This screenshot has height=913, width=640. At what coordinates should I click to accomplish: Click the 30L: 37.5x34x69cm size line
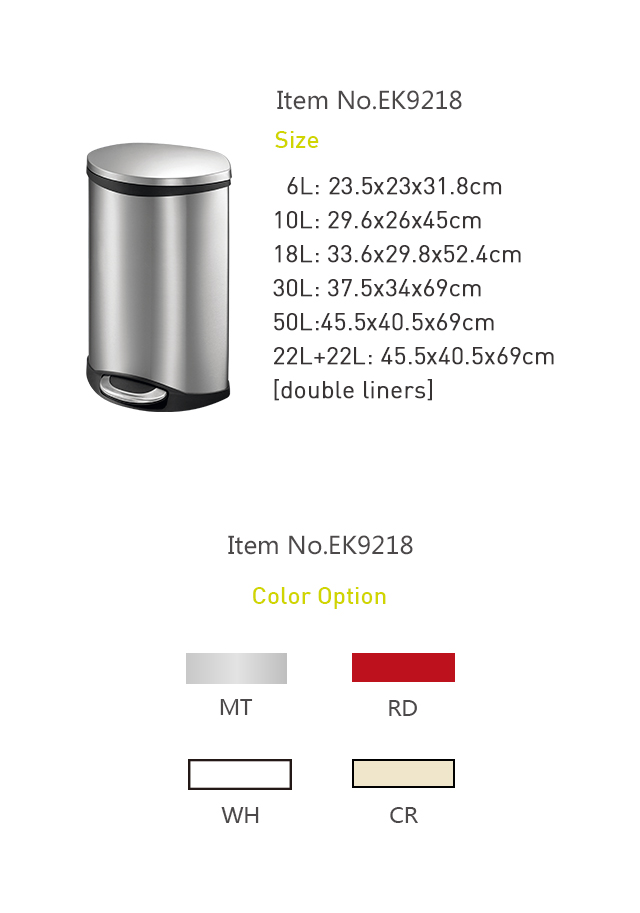tap(377, 288)
